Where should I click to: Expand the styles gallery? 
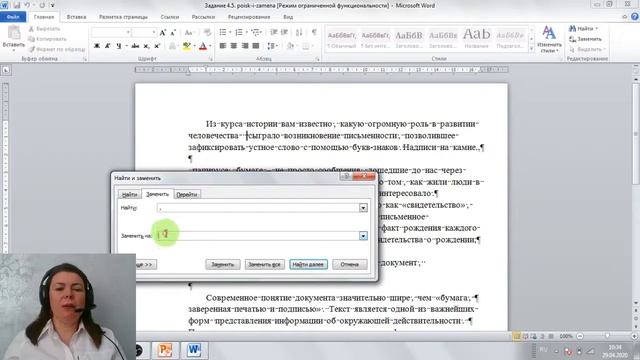[x=531, y=49]
